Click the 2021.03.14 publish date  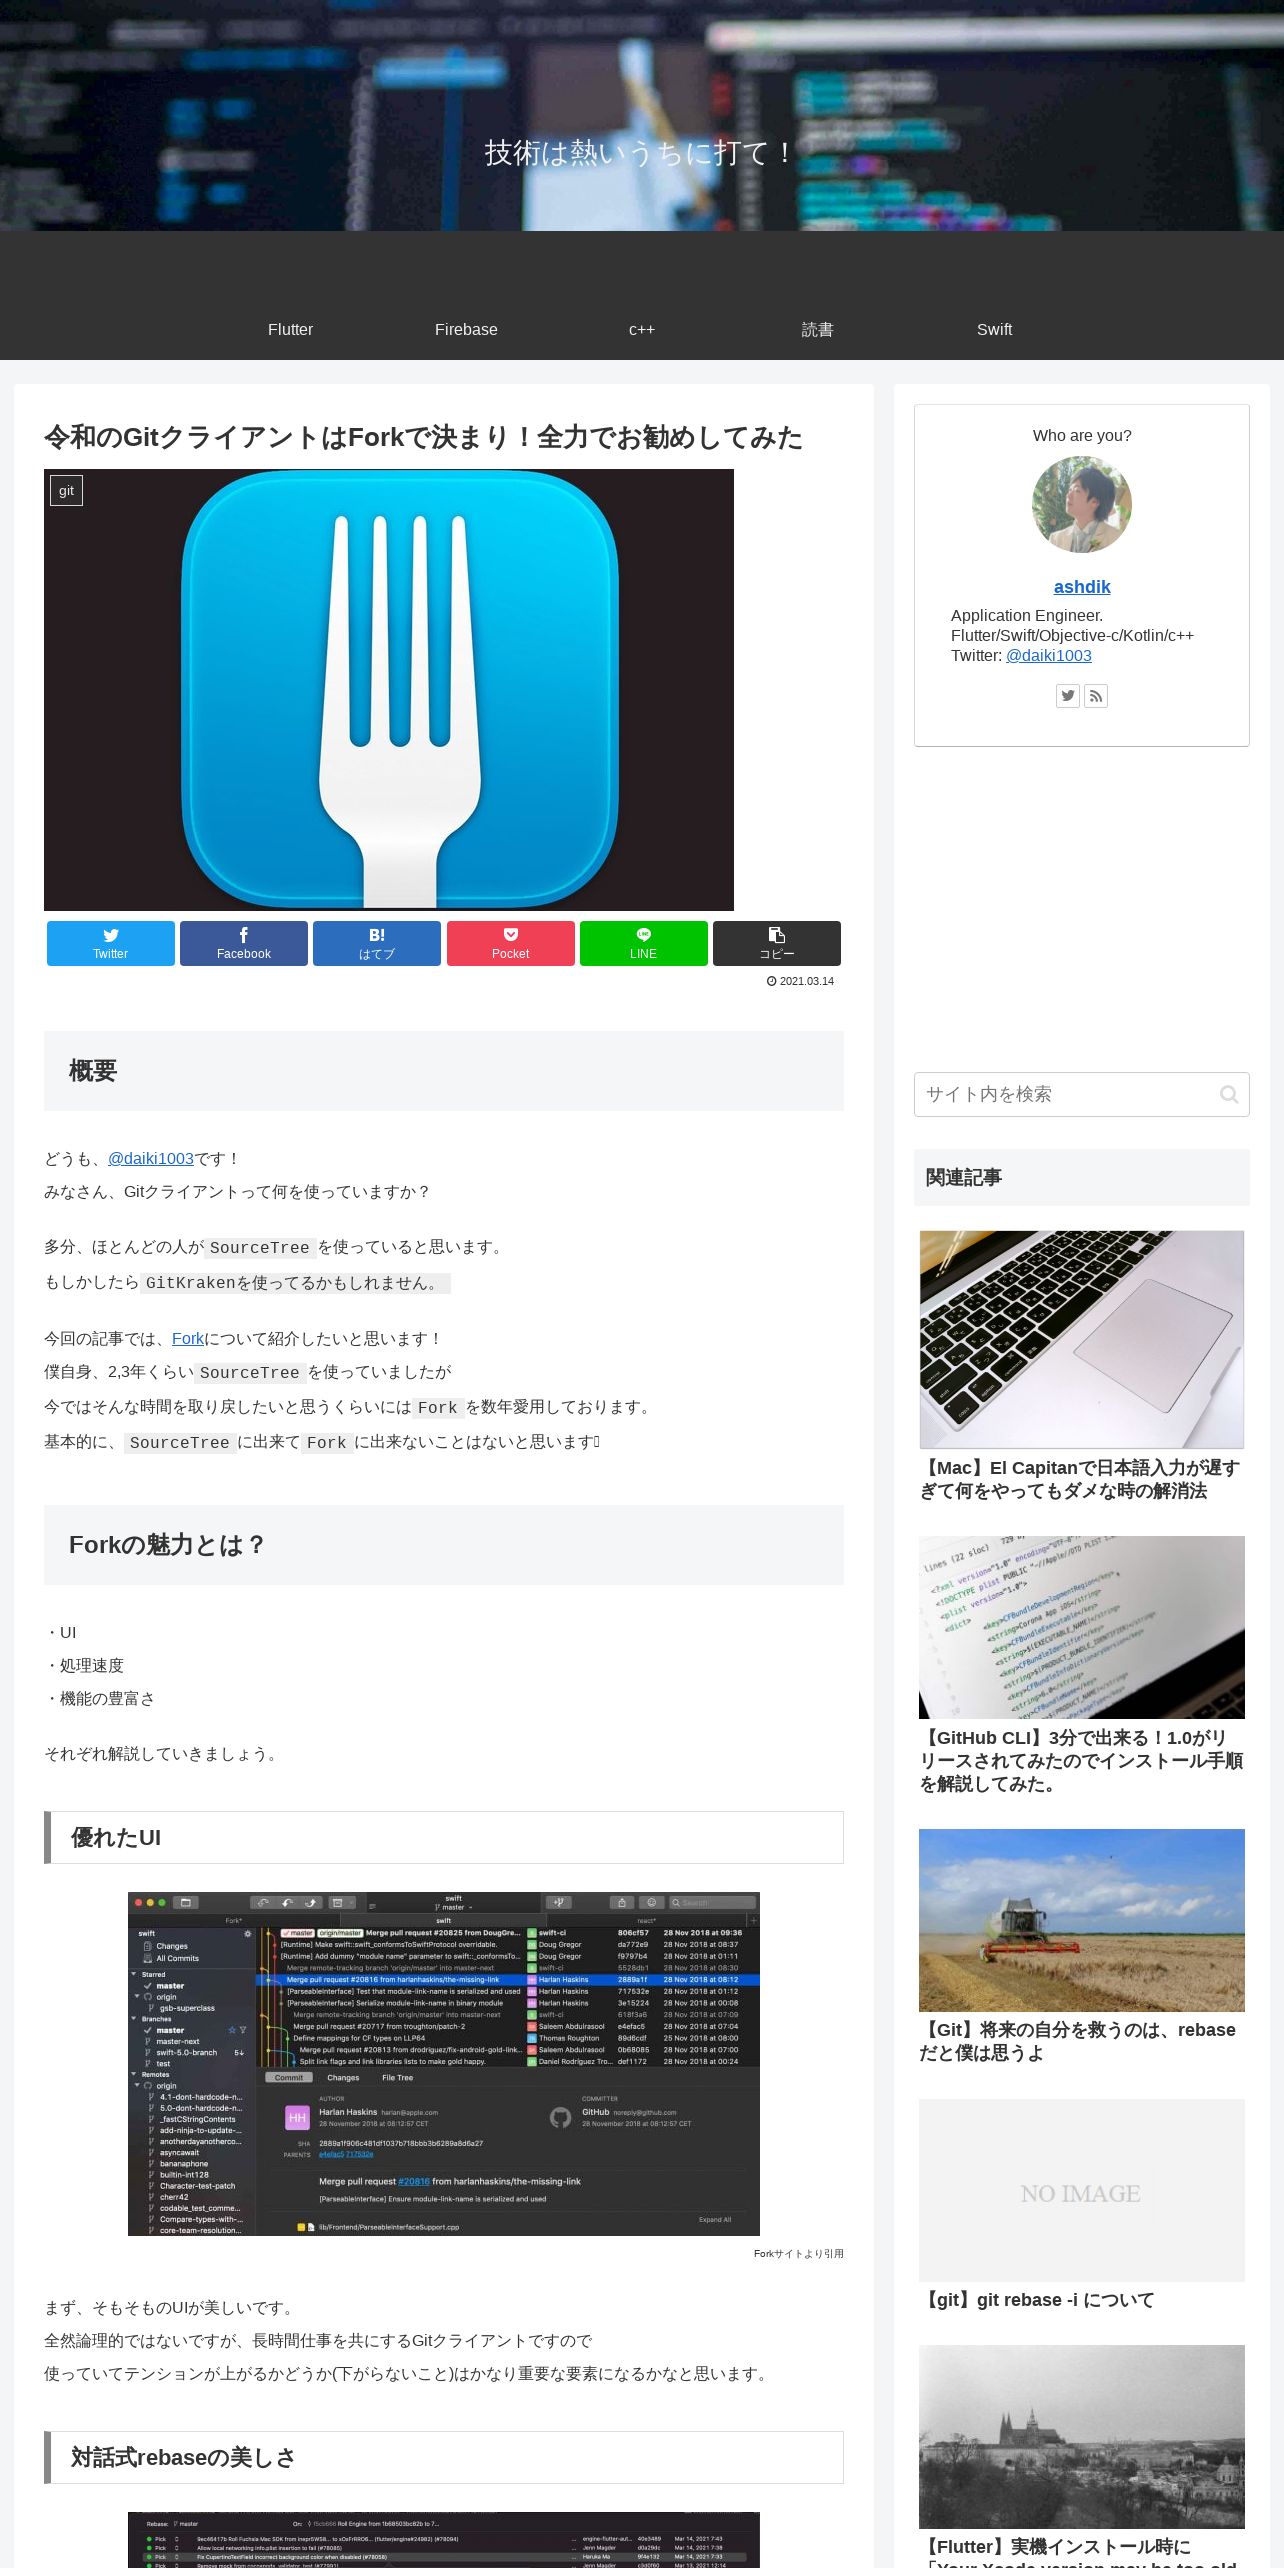pos(800,981)
